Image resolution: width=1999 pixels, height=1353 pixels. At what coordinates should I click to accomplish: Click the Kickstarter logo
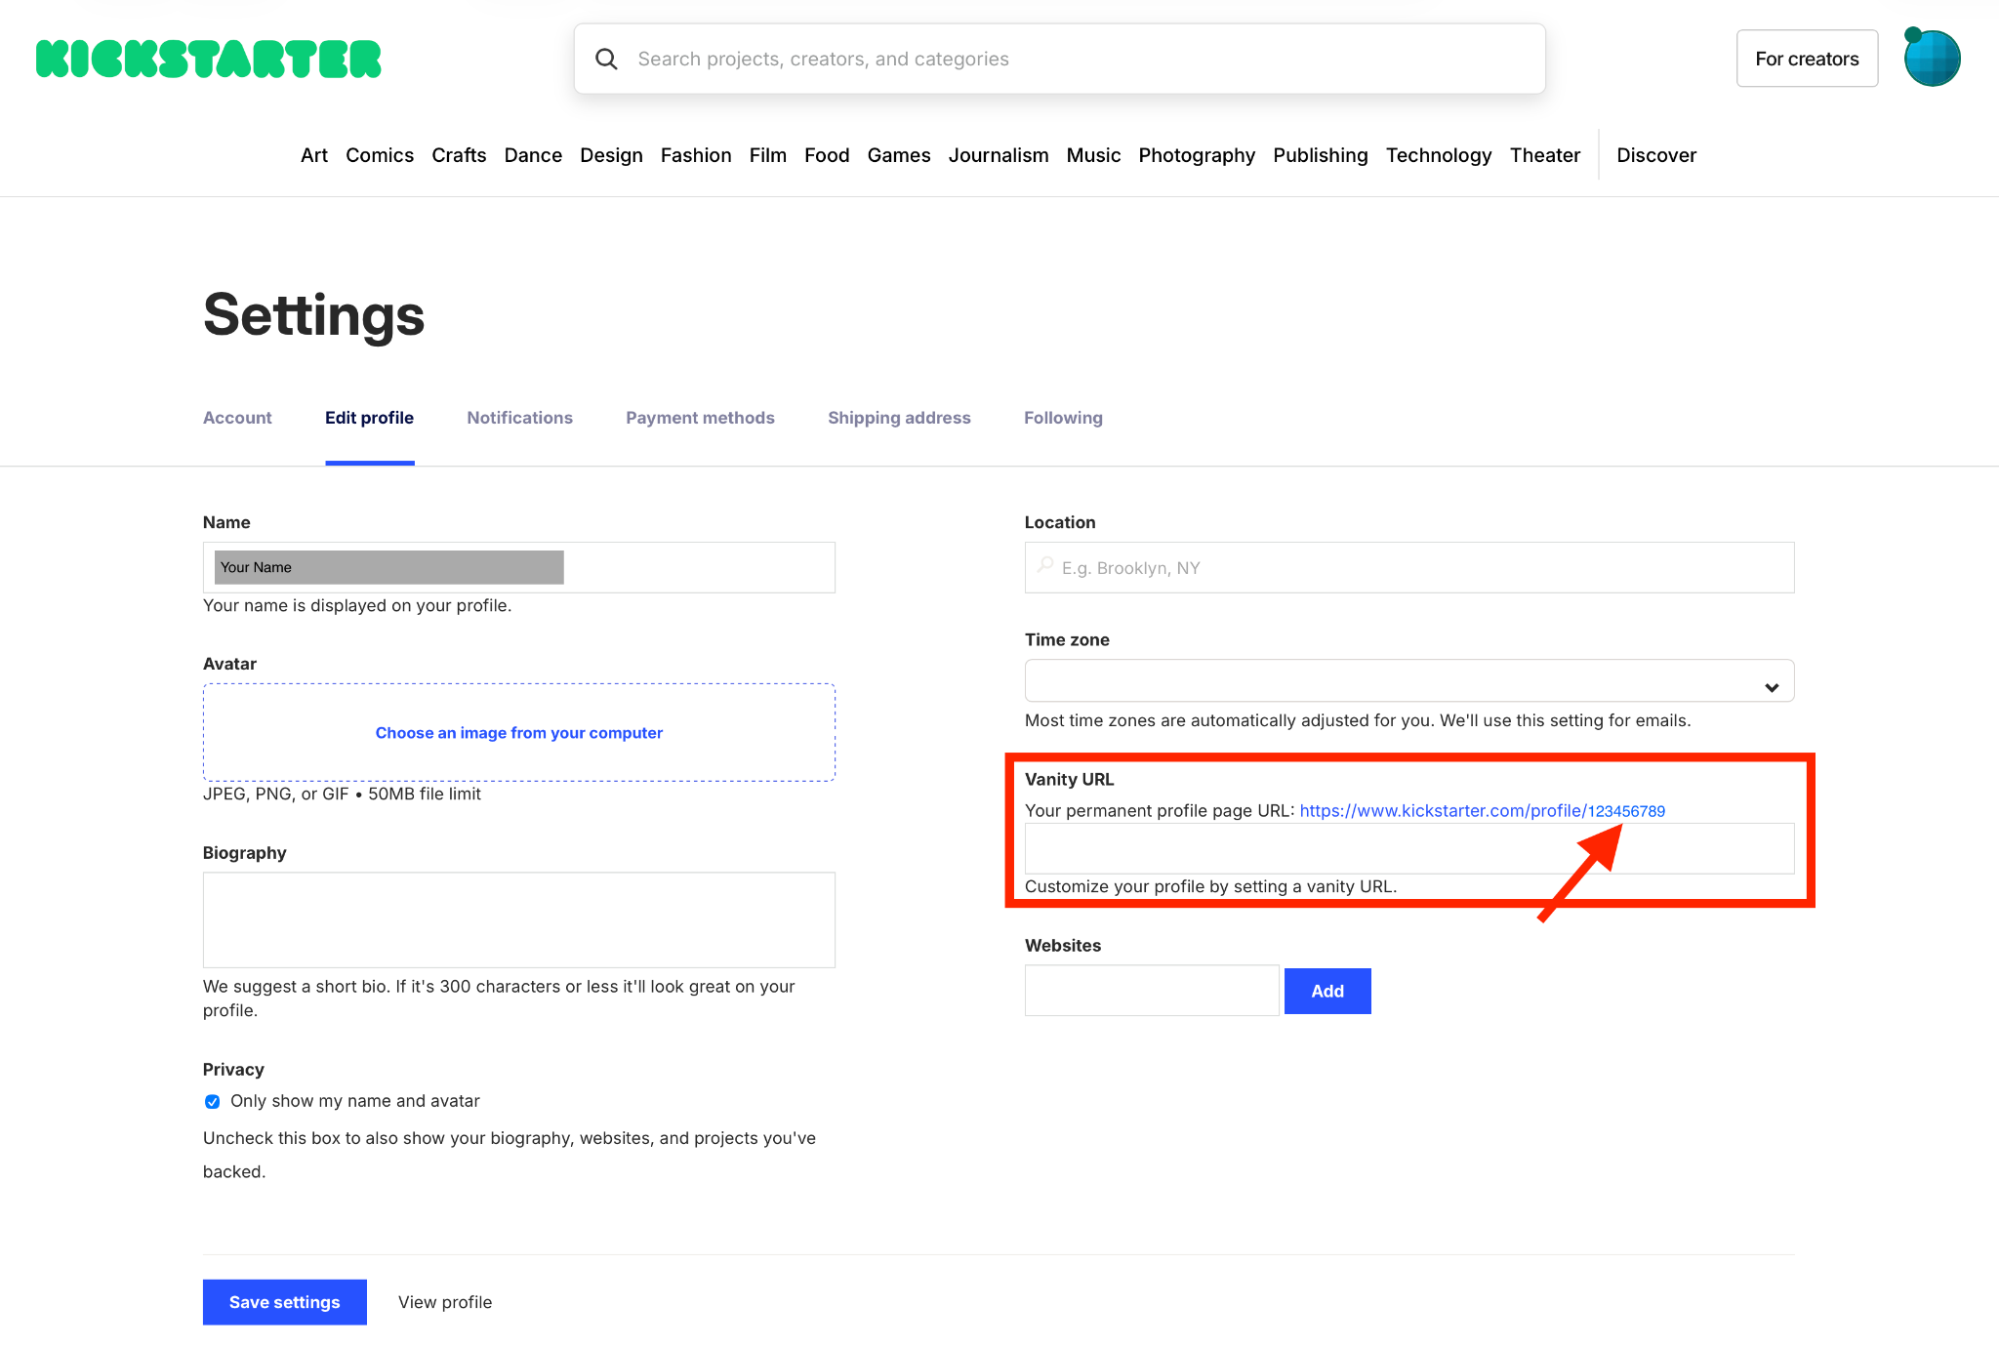click(x=208, y=59)
